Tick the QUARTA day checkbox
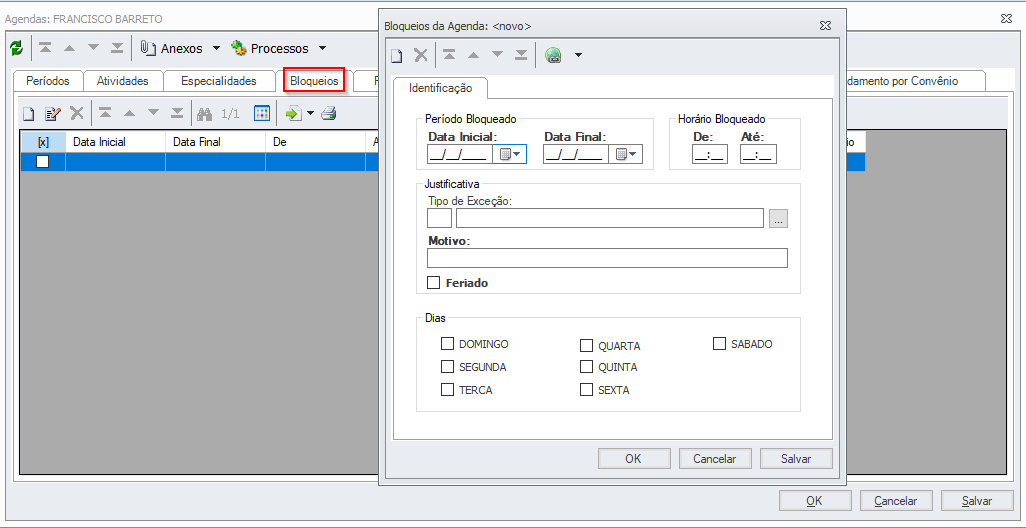Viewport: 1026px width, 528px height. tap(586, 345)
